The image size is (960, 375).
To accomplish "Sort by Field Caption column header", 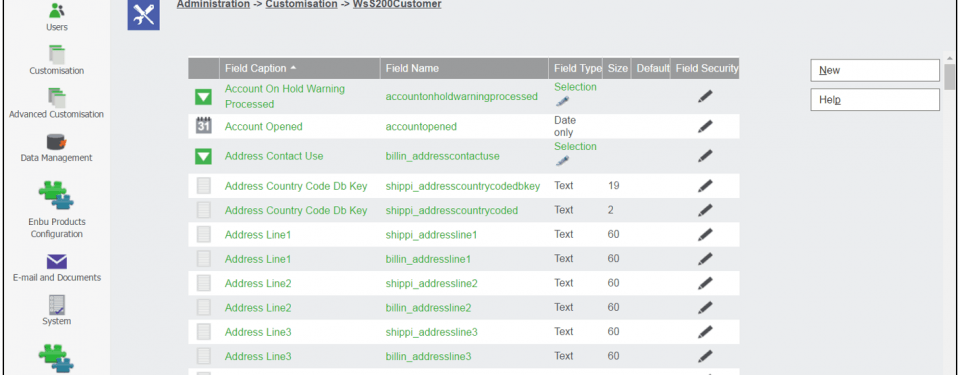I will [x=255, y=68].
